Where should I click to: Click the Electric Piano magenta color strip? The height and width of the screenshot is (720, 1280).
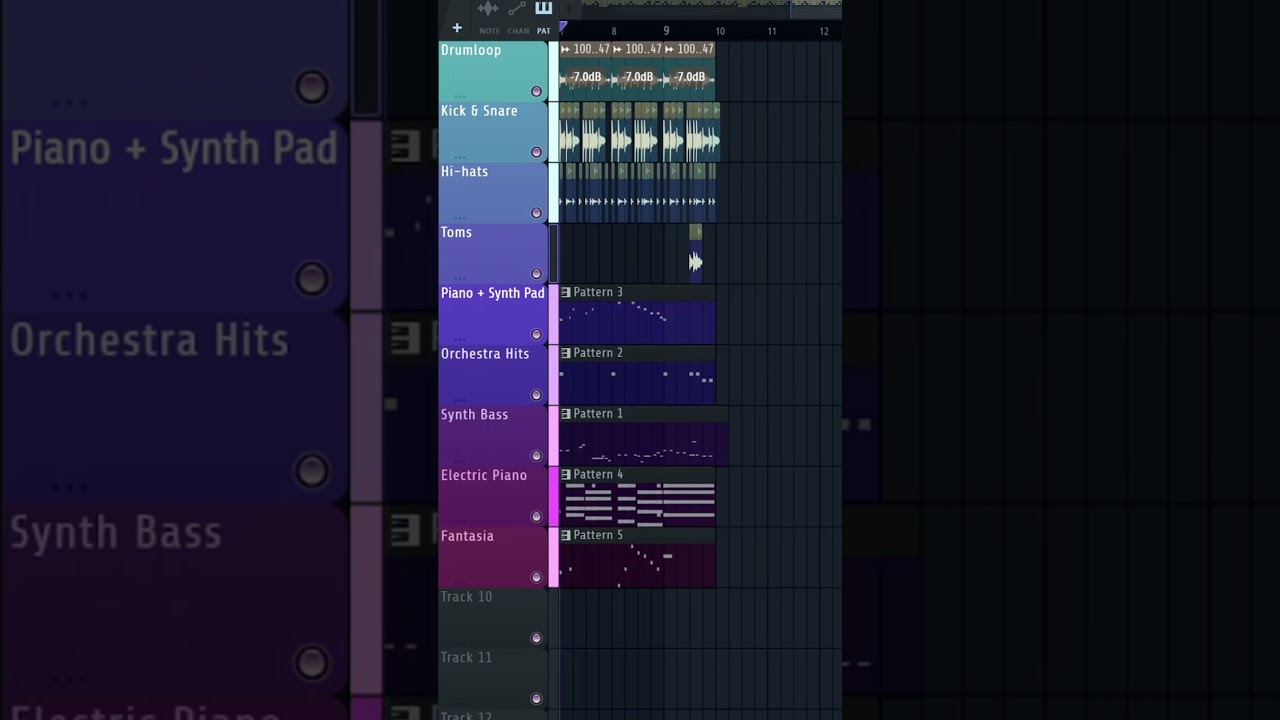coord(554,496)
